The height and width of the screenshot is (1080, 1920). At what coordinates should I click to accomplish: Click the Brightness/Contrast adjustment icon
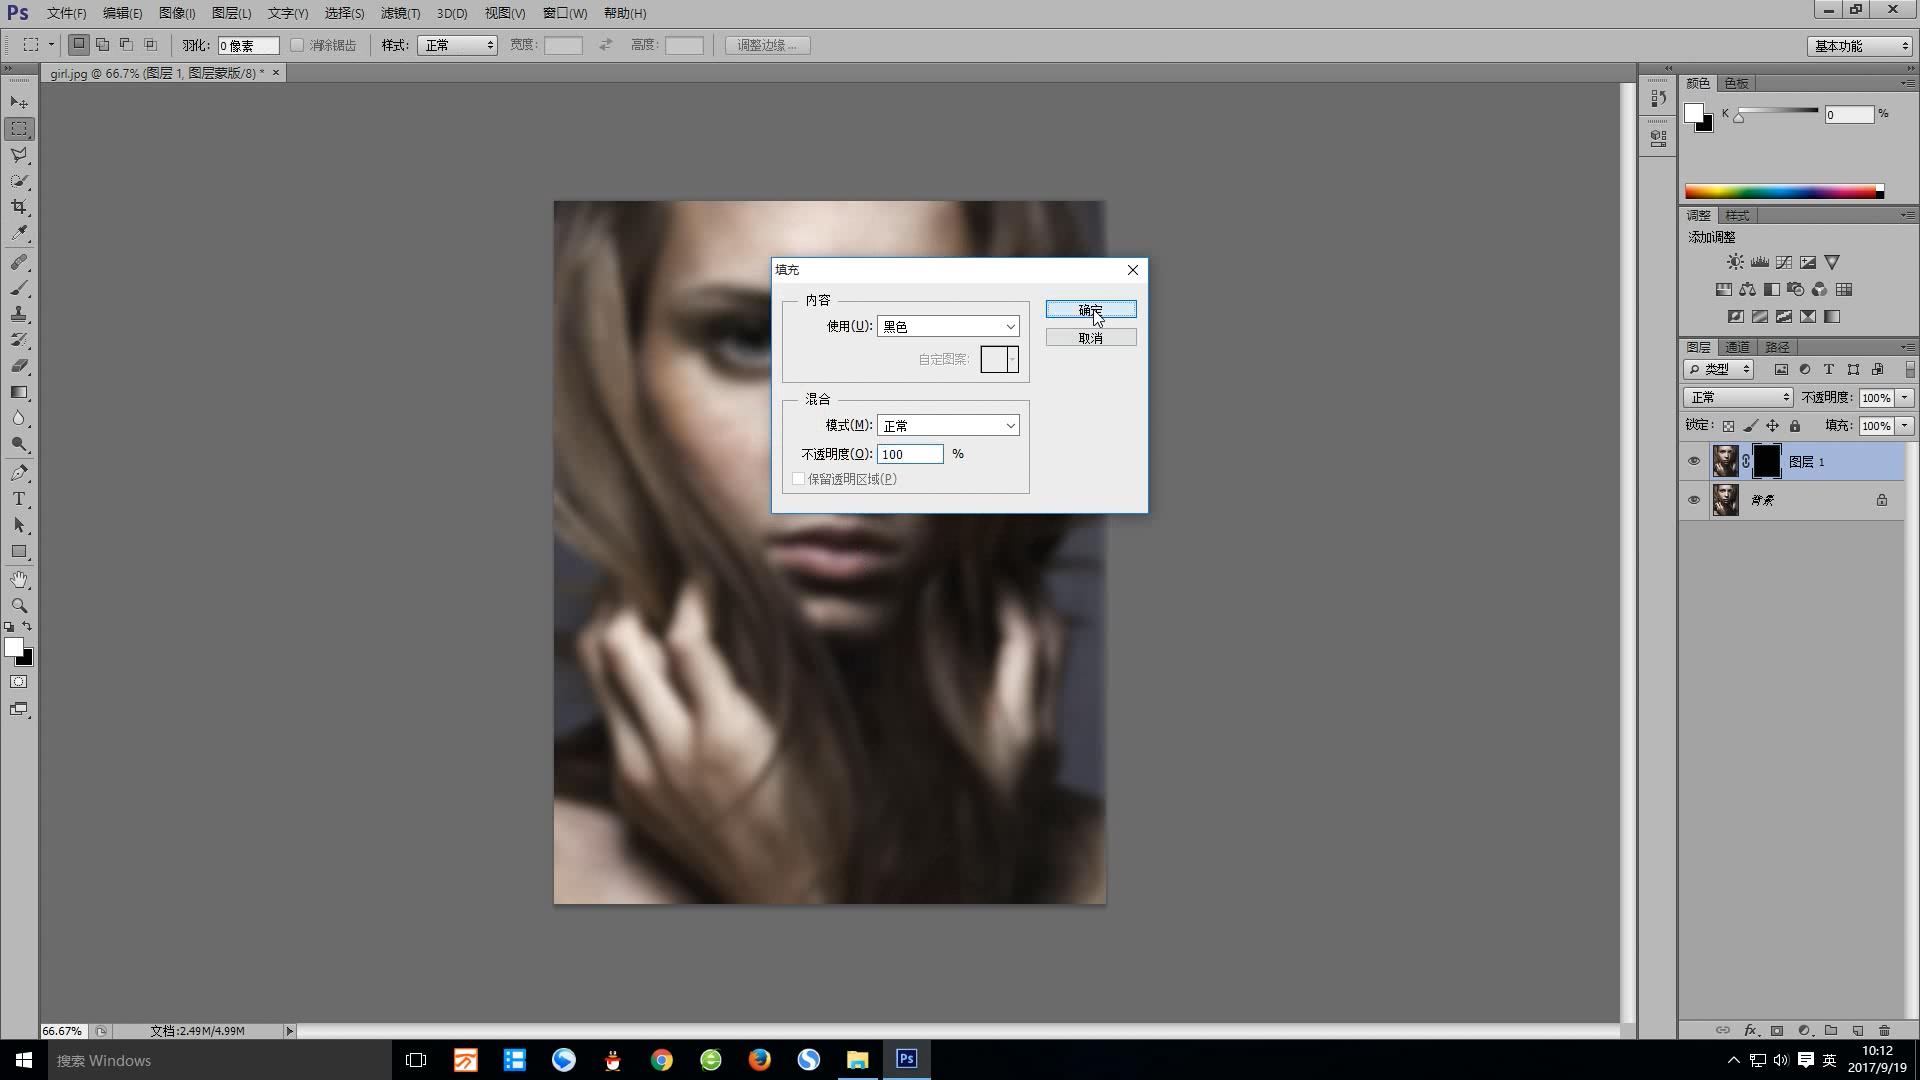(1735, 262)
